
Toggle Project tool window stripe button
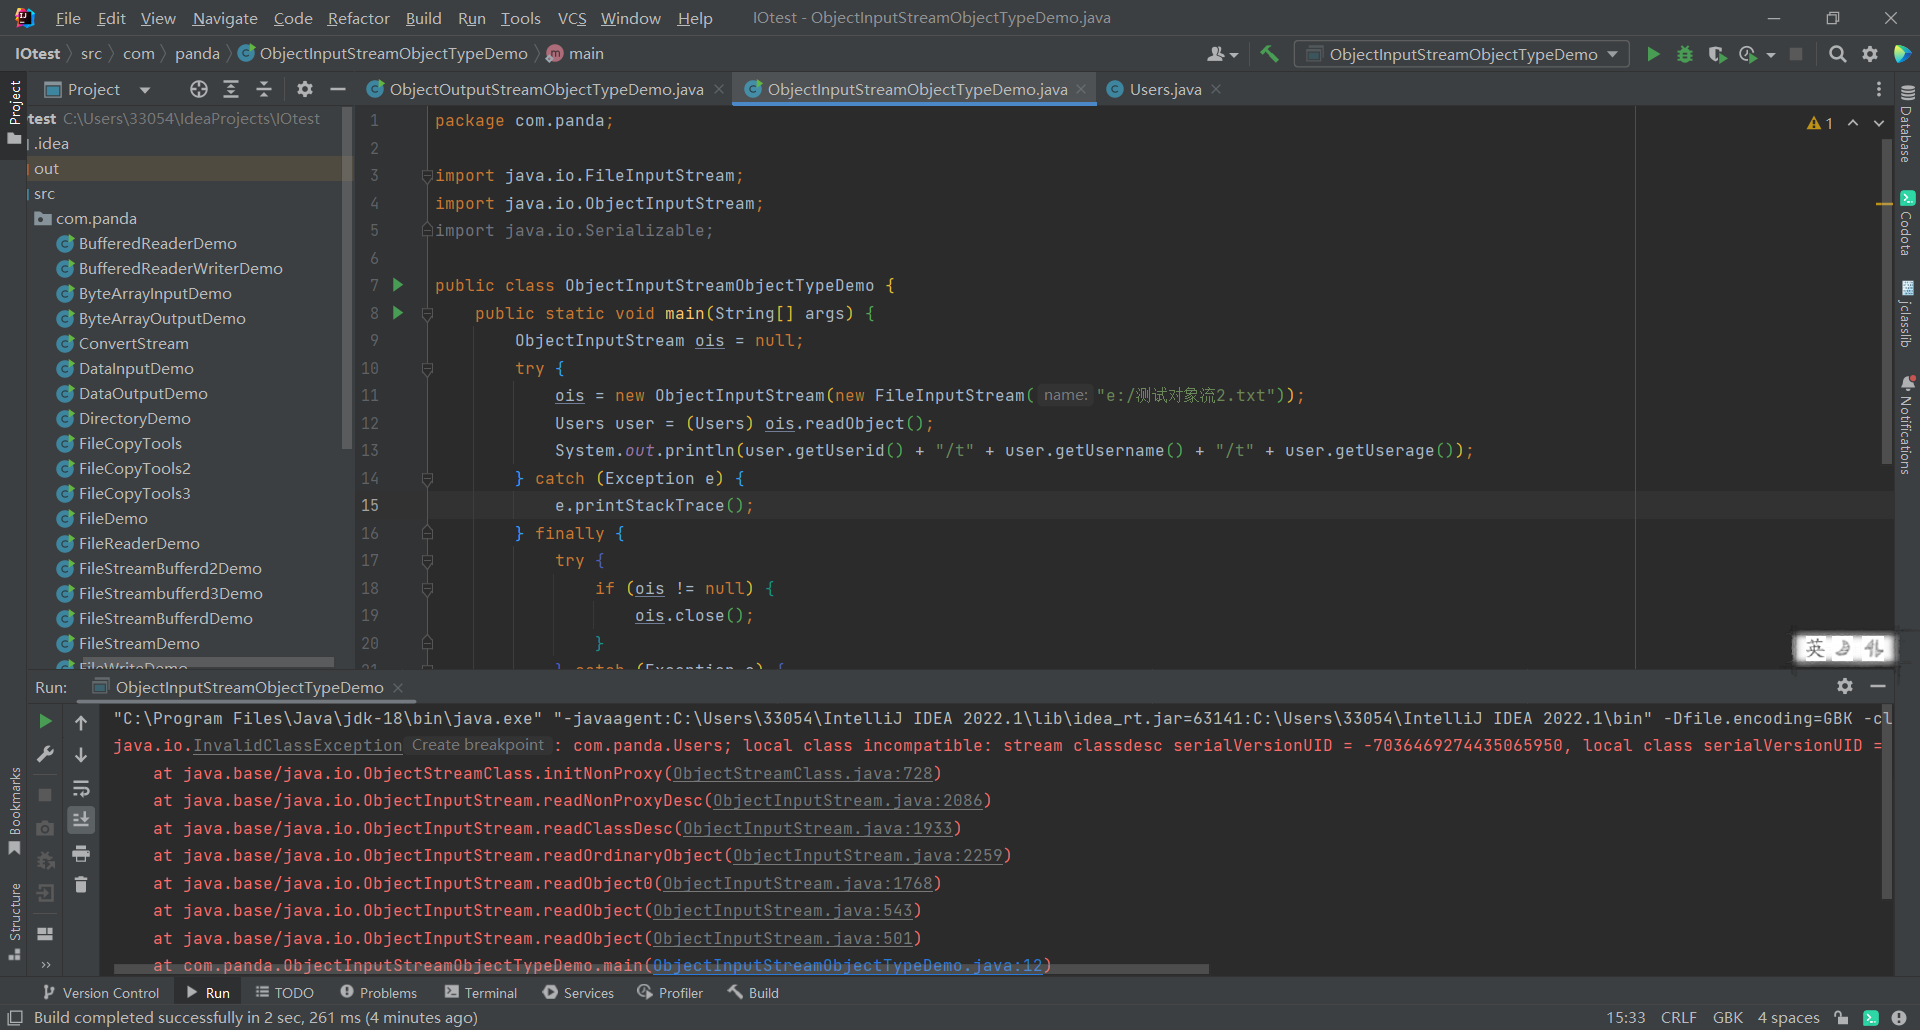pyautogui.click(x=14, y=111)
